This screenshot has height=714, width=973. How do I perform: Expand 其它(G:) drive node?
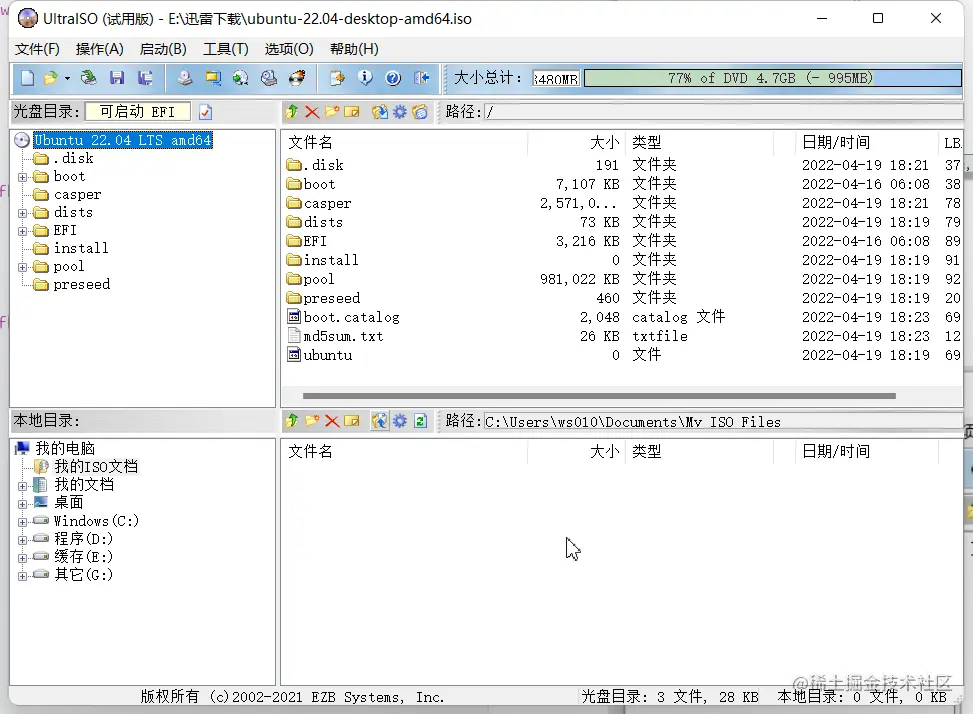click(x=22, y=576)
